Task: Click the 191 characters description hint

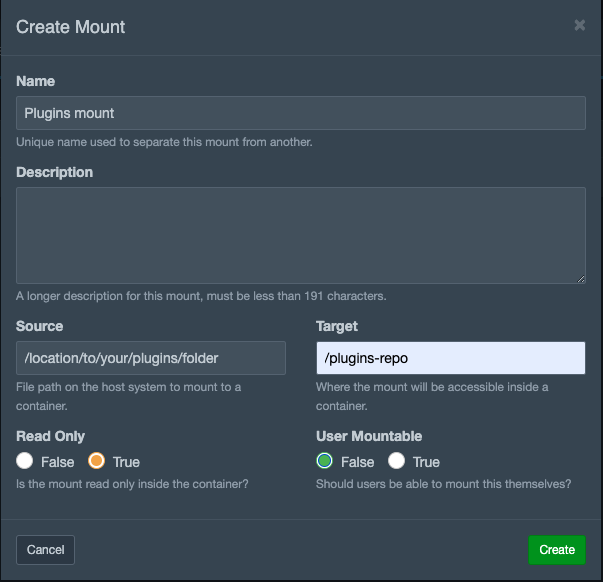Action: point(201,296)
